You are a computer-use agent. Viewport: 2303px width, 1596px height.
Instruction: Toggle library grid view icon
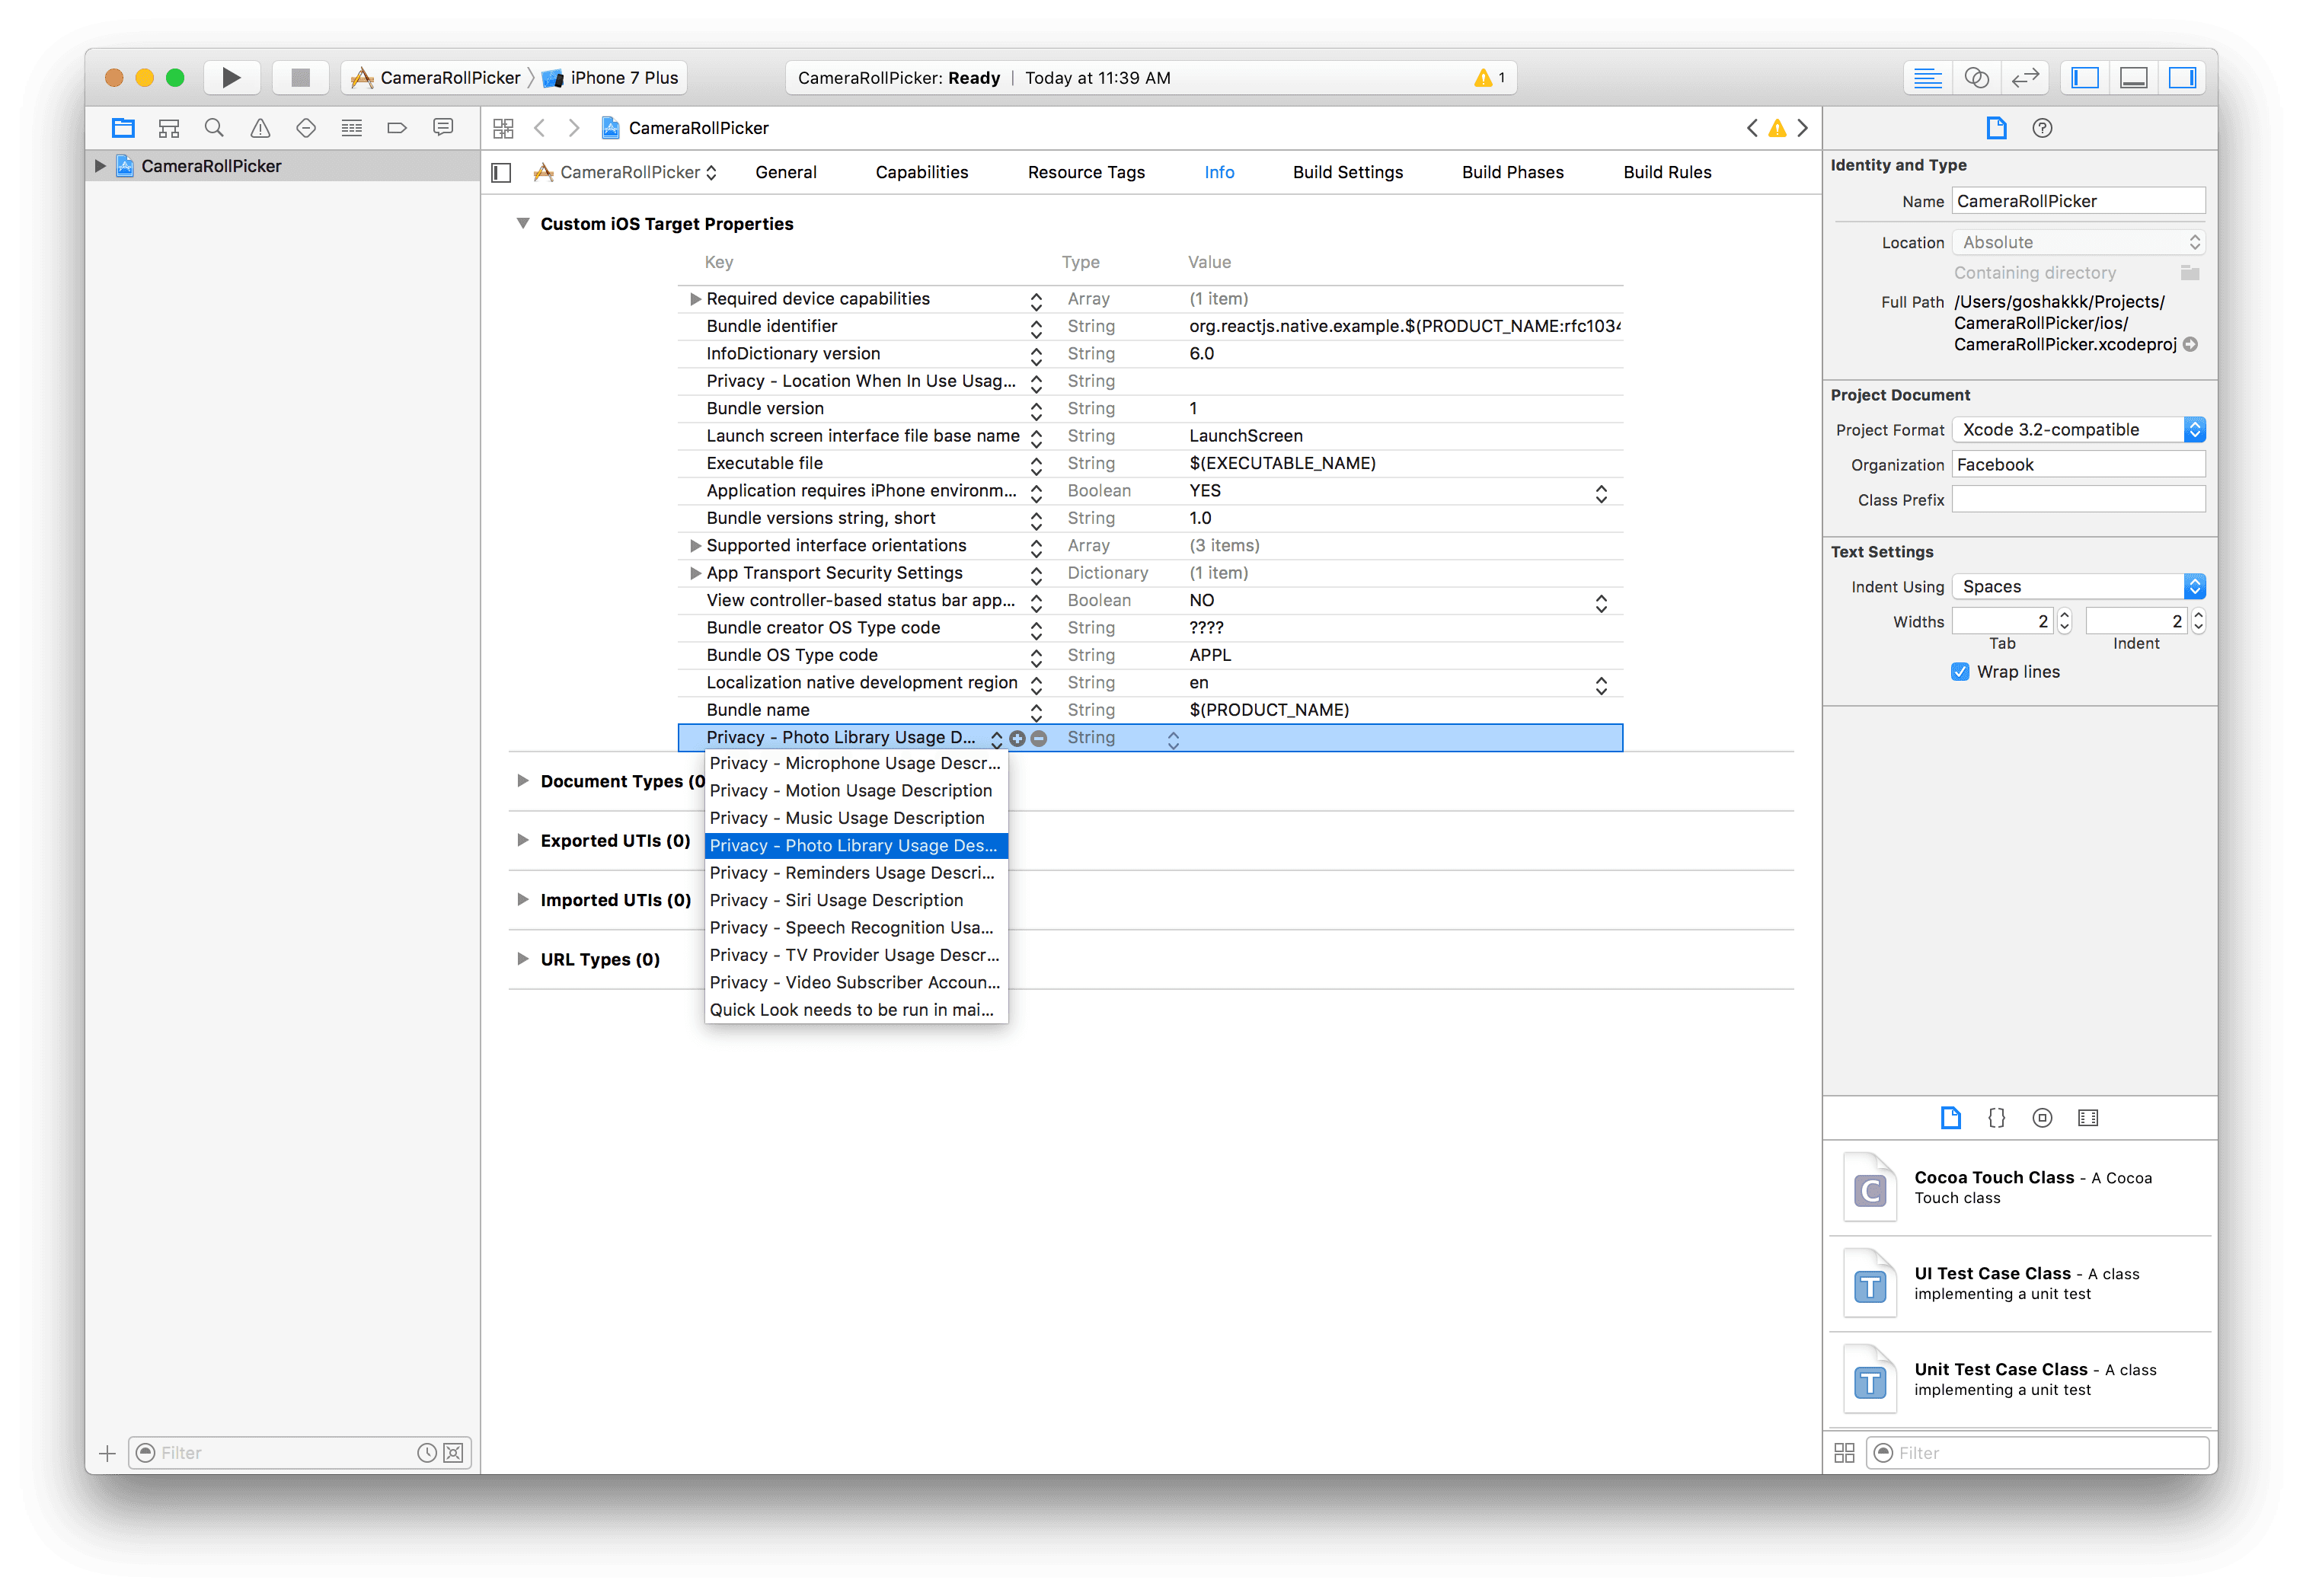point(1844,1452)
